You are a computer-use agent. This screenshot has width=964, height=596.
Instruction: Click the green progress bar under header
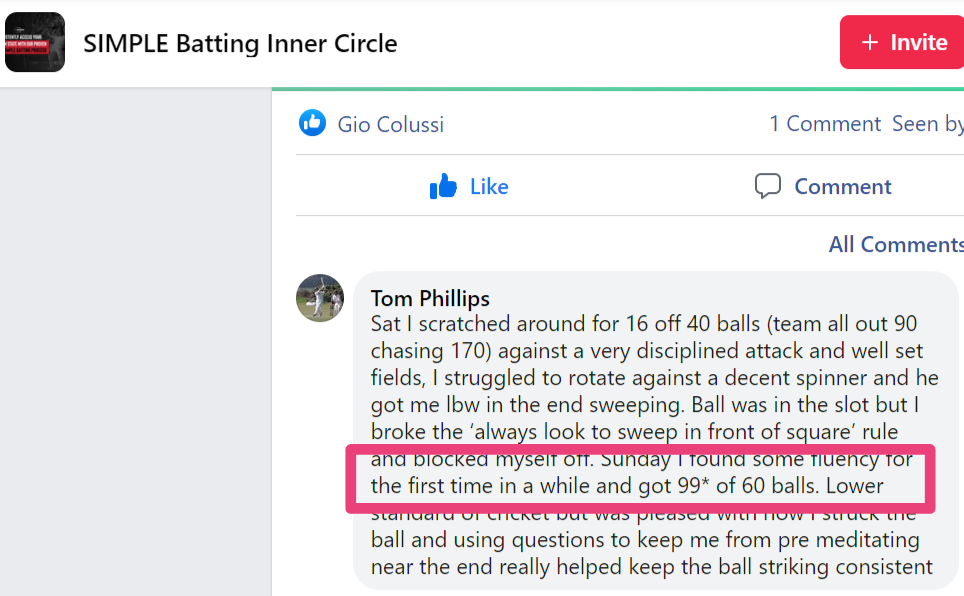tap(618, 89)
